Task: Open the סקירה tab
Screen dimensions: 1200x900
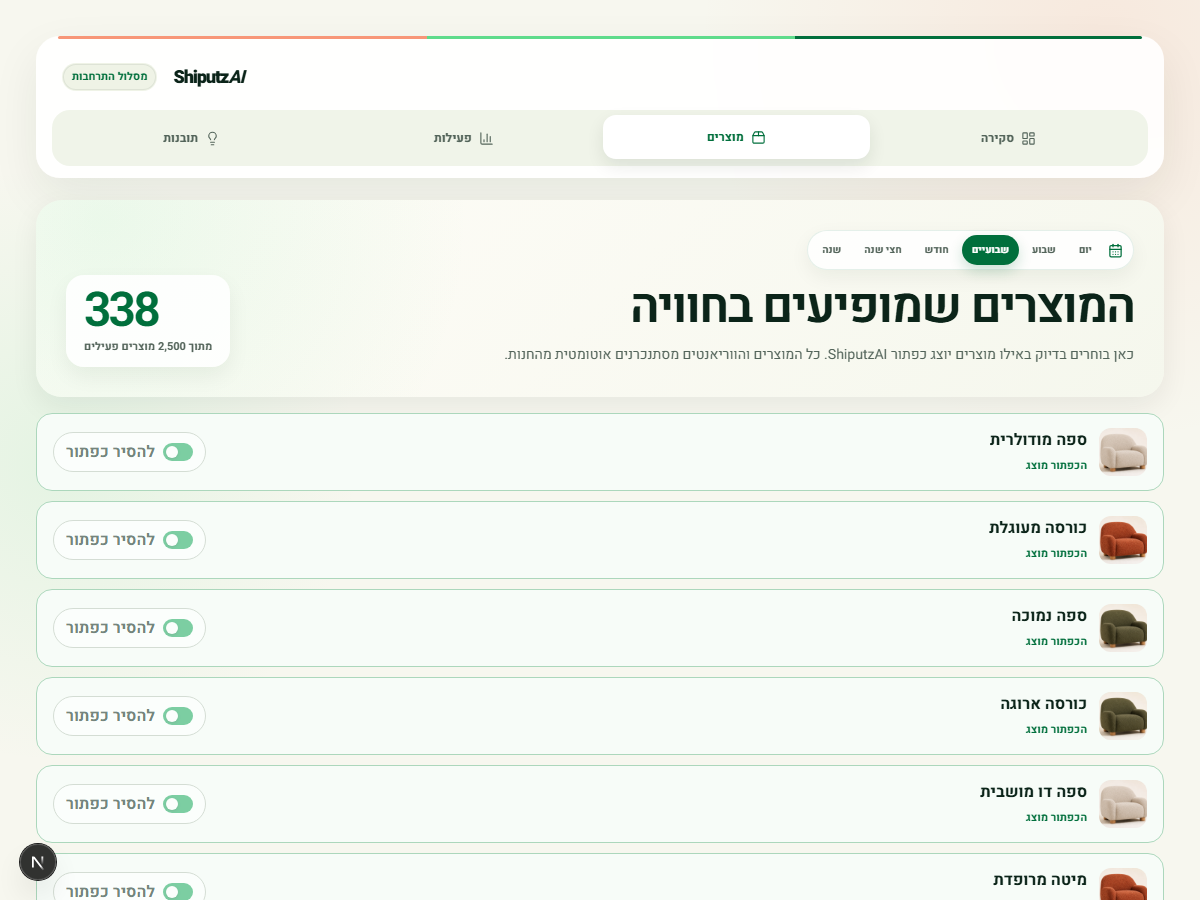Action: pos(1008,138)
